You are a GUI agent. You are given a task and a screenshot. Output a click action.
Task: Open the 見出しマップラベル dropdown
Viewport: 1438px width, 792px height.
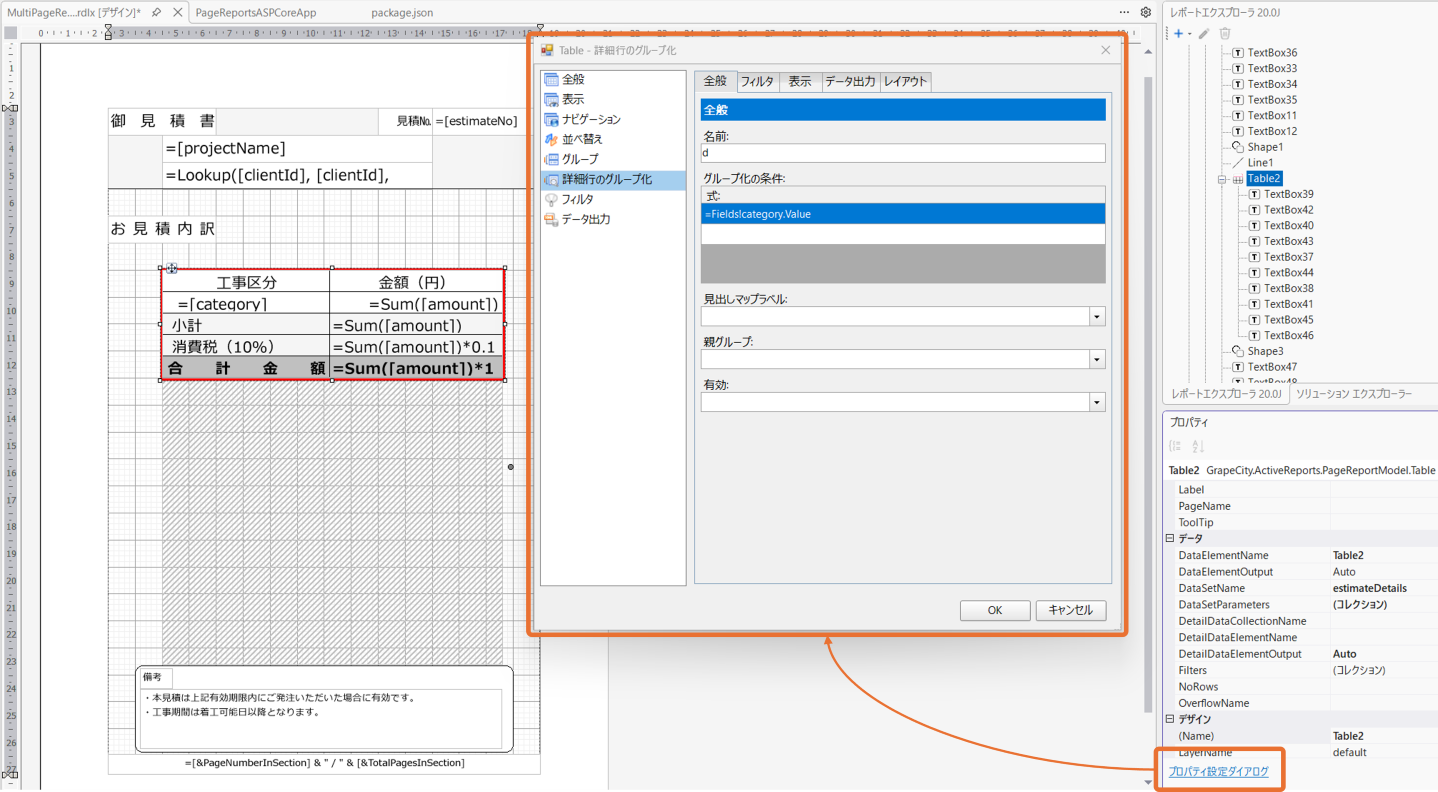[x=1097, y=317]
